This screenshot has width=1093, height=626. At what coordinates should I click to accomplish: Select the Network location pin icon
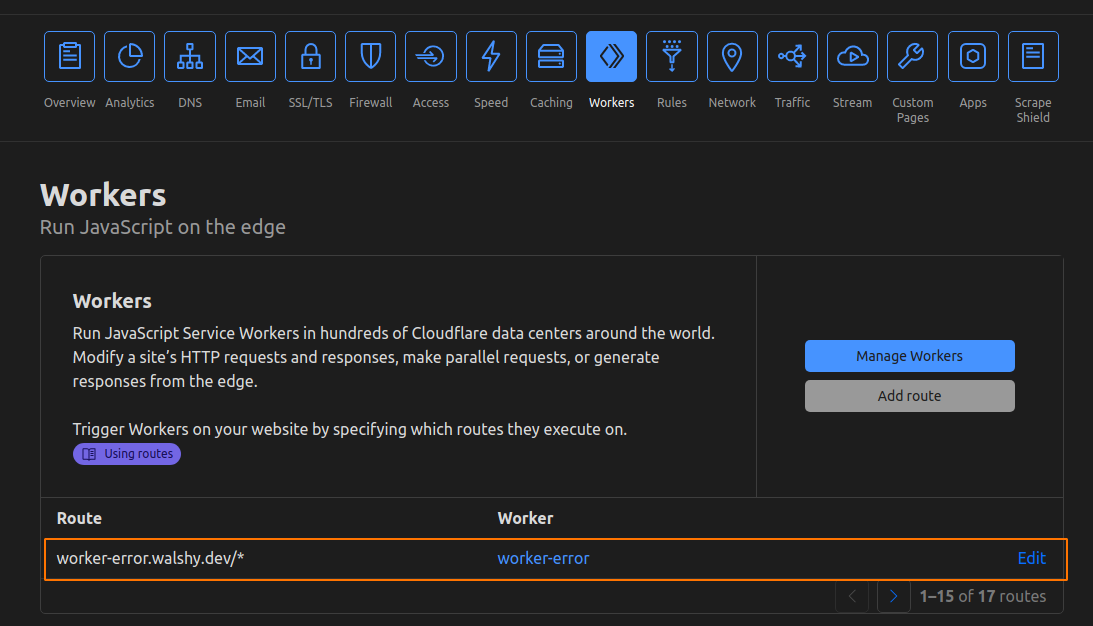pos(732,57)
